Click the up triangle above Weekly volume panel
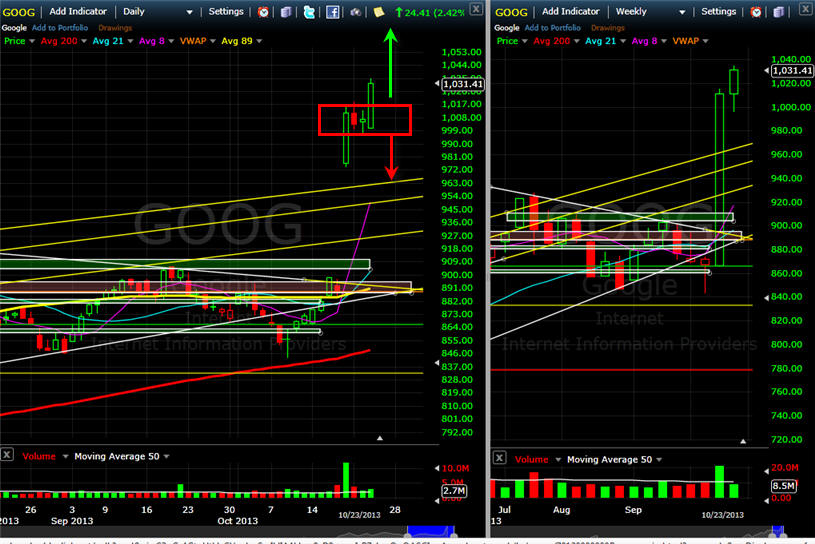Image resolution: width=815 pixels, height=544 pixels. pyautogui.click(x=743, y=441)
